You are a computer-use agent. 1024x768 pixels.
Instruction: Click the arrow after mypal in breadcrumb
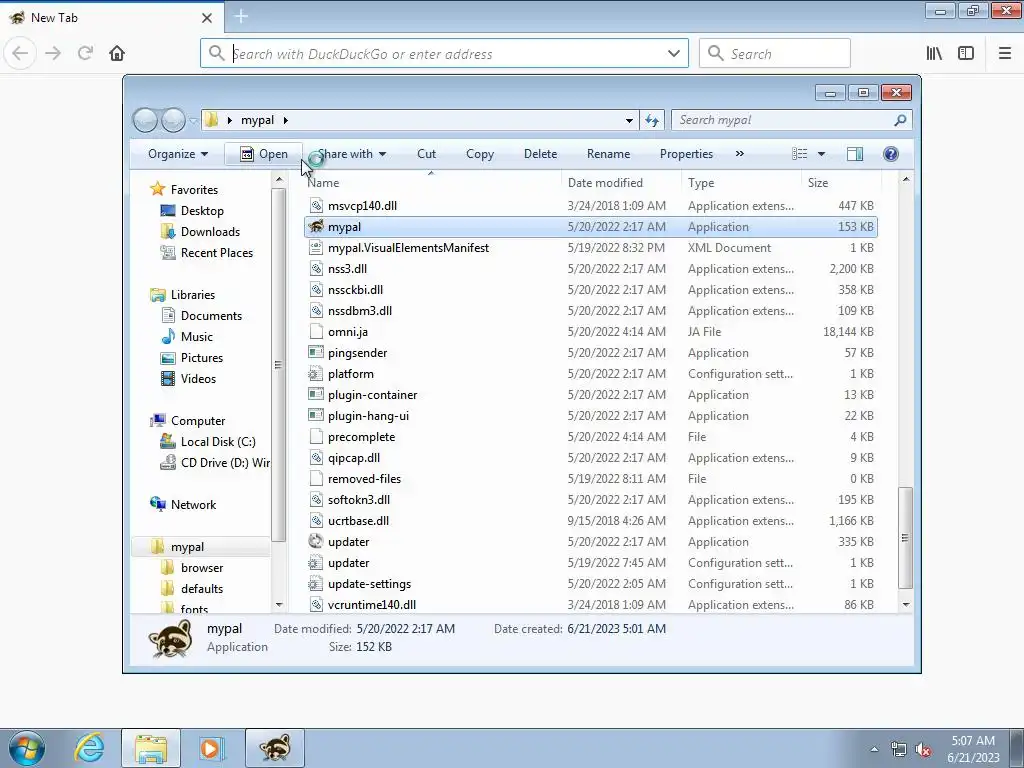pyautogui.click(x=285, y=120)
